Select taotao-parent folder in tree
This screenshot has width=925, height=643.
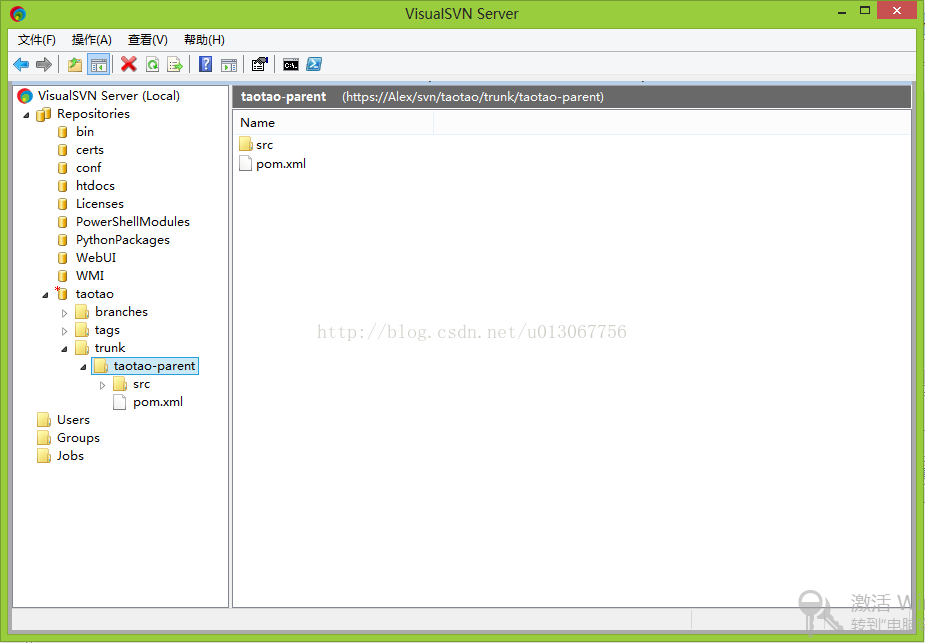(x=154, y=366)
